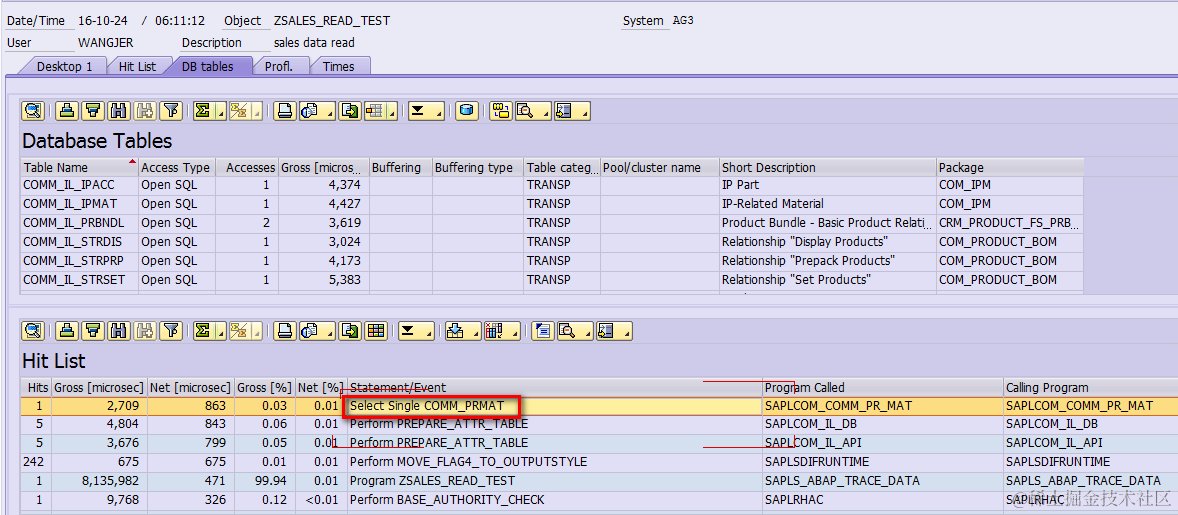Screen dimensions: 1178x515
Task: Click Program ZSALES_READ_TEST hit row
Action: (x=599, y=480)
